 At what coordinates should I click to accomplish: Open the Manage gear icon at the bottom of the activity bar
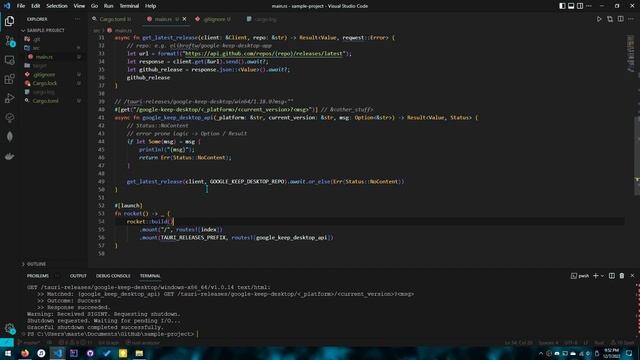point(9,328)
